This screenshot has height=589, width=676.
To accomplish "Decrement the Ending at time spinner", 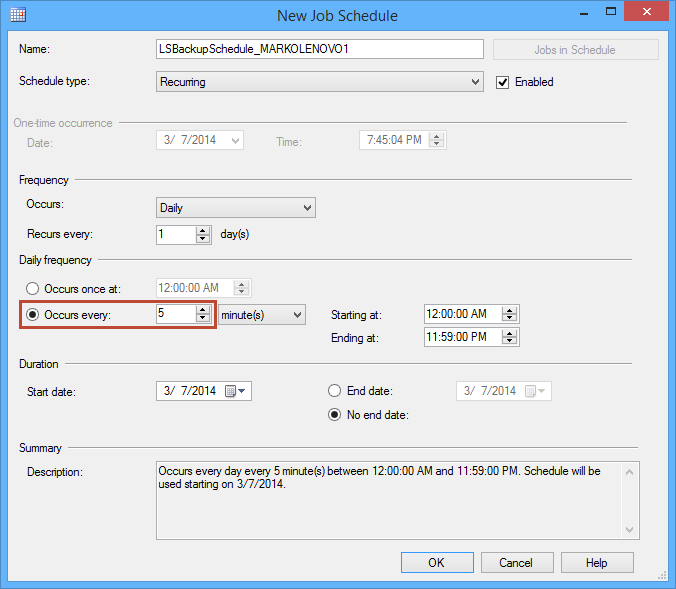I will (510, 342).
